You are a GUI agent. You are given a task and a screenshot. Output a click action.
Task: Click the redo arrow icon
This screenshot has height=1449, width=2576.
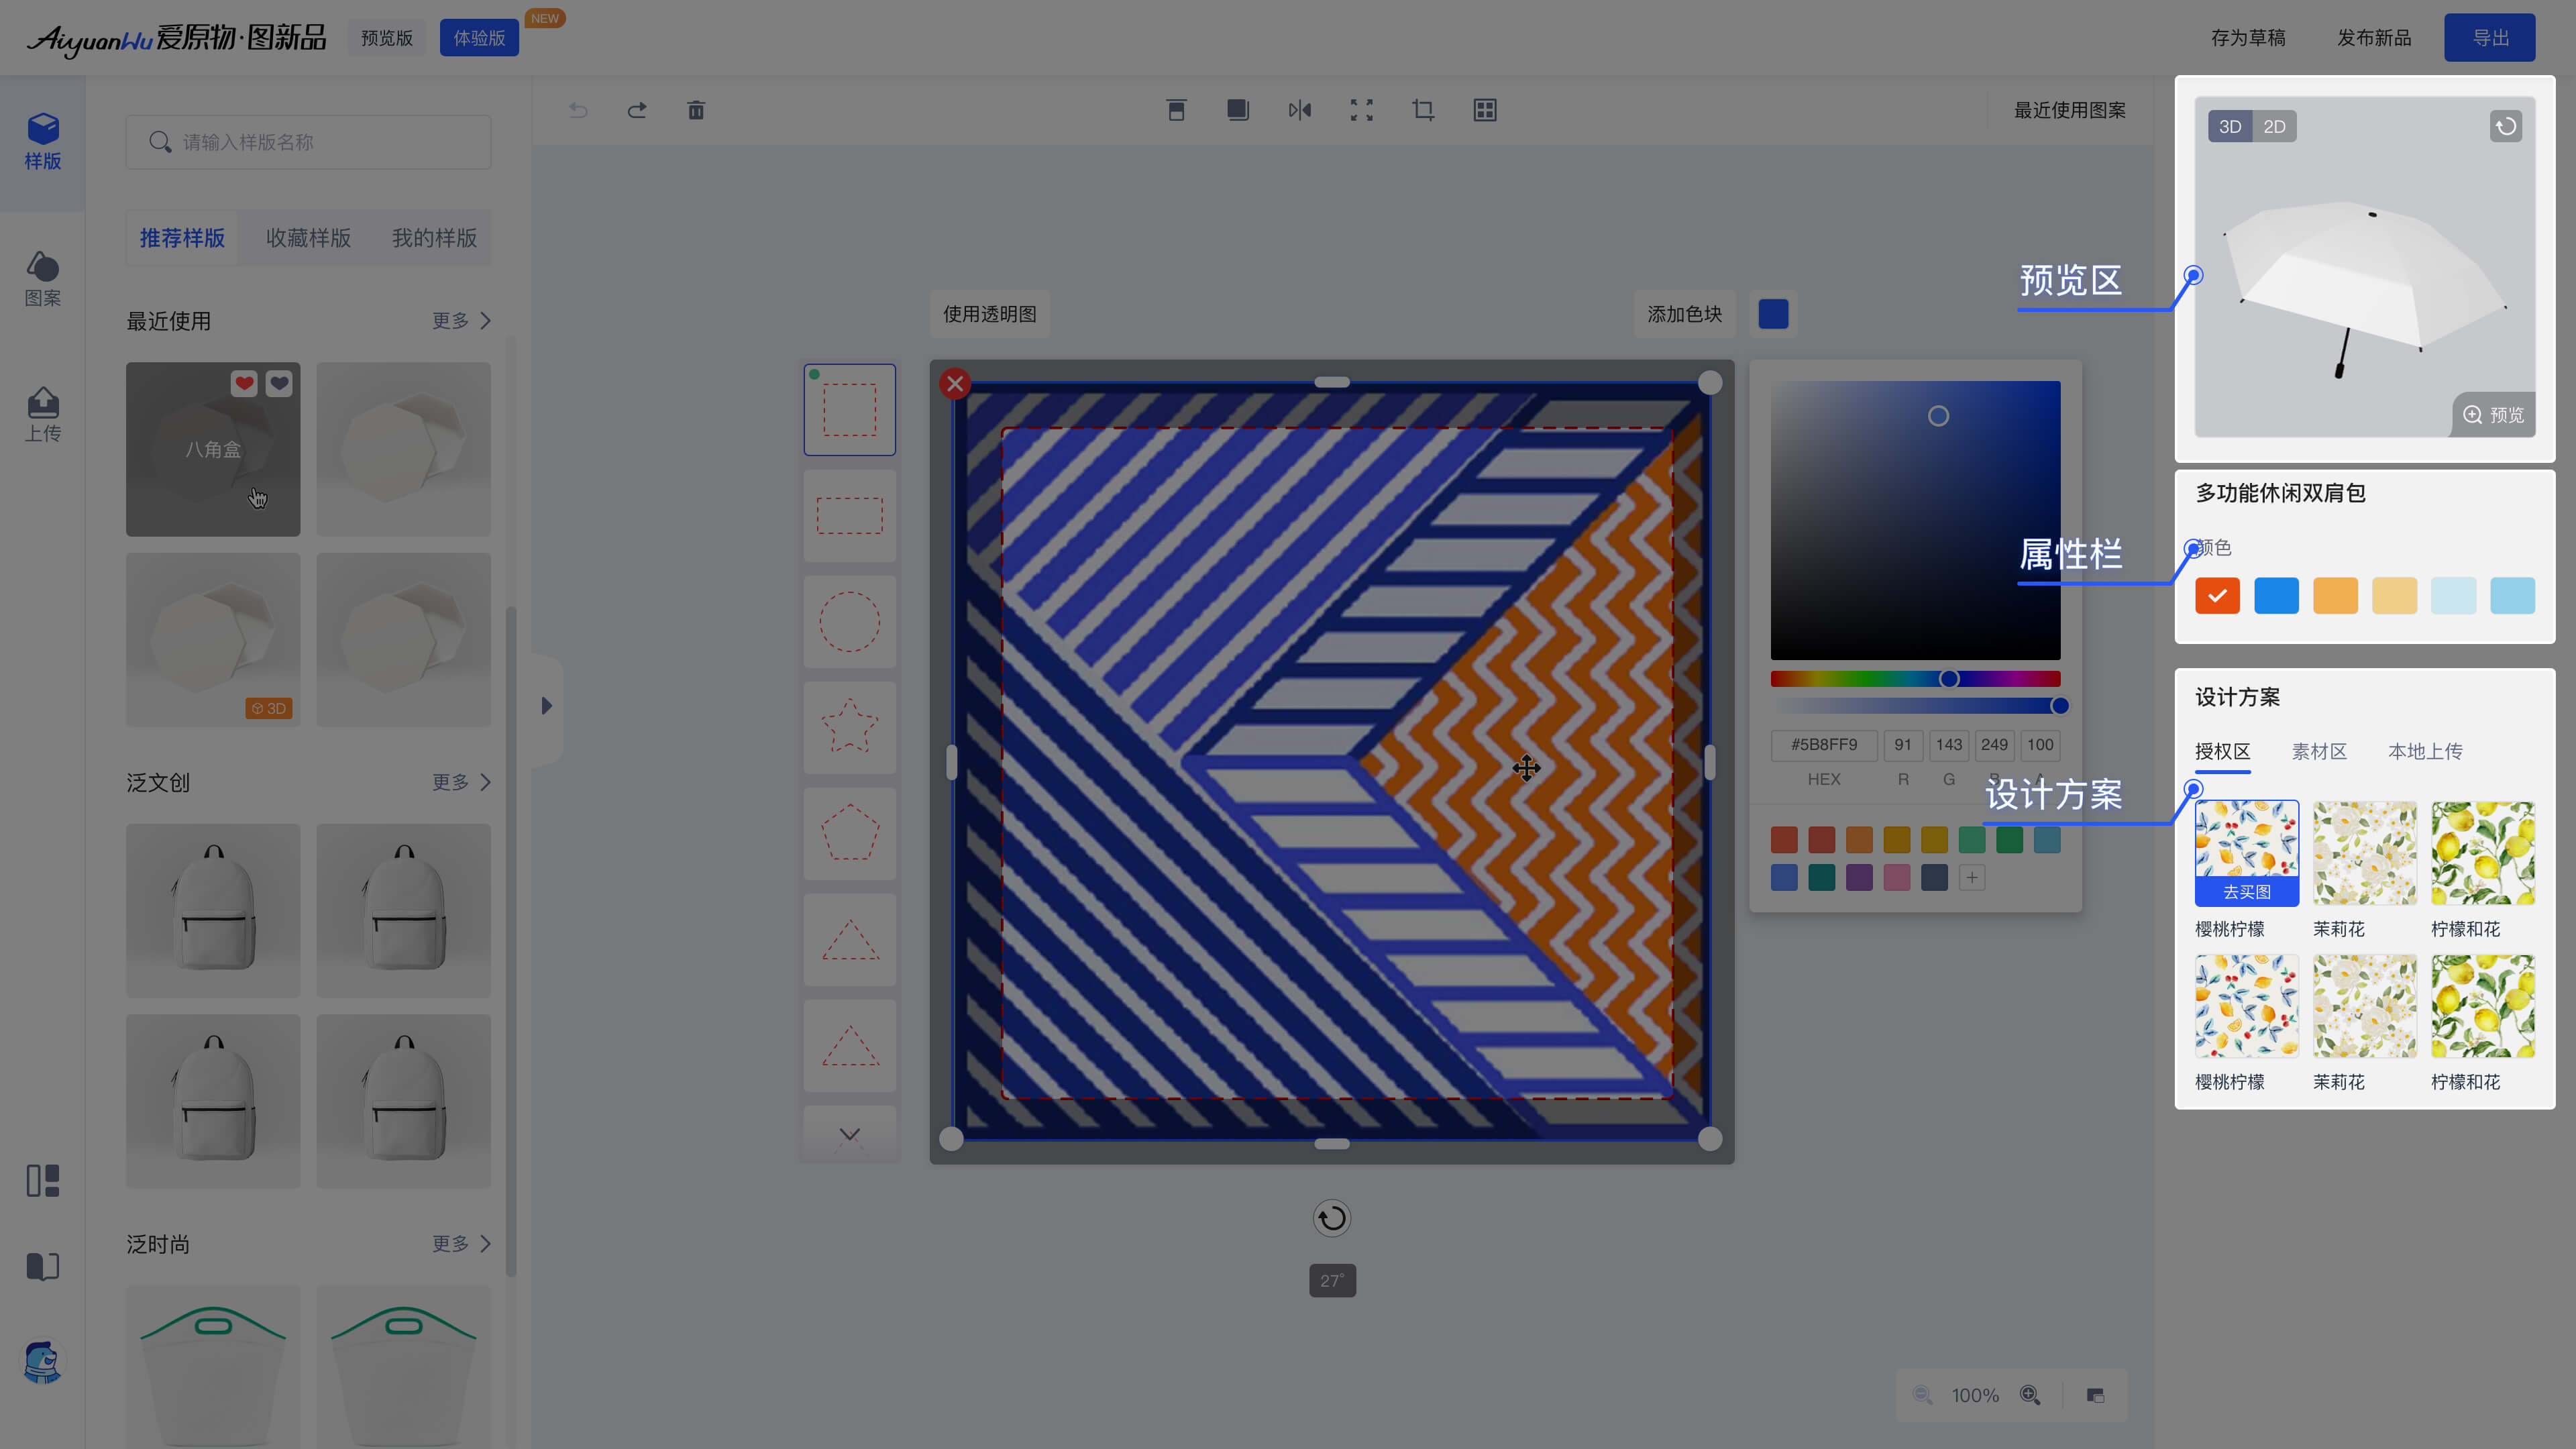coord(637,110)
